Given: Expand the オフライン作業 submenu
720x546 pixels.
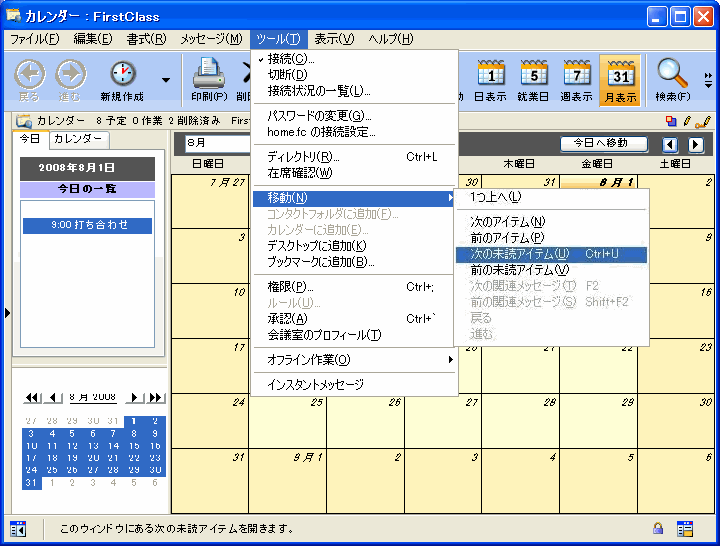Looking at the screenshot, I should [354, 359].
